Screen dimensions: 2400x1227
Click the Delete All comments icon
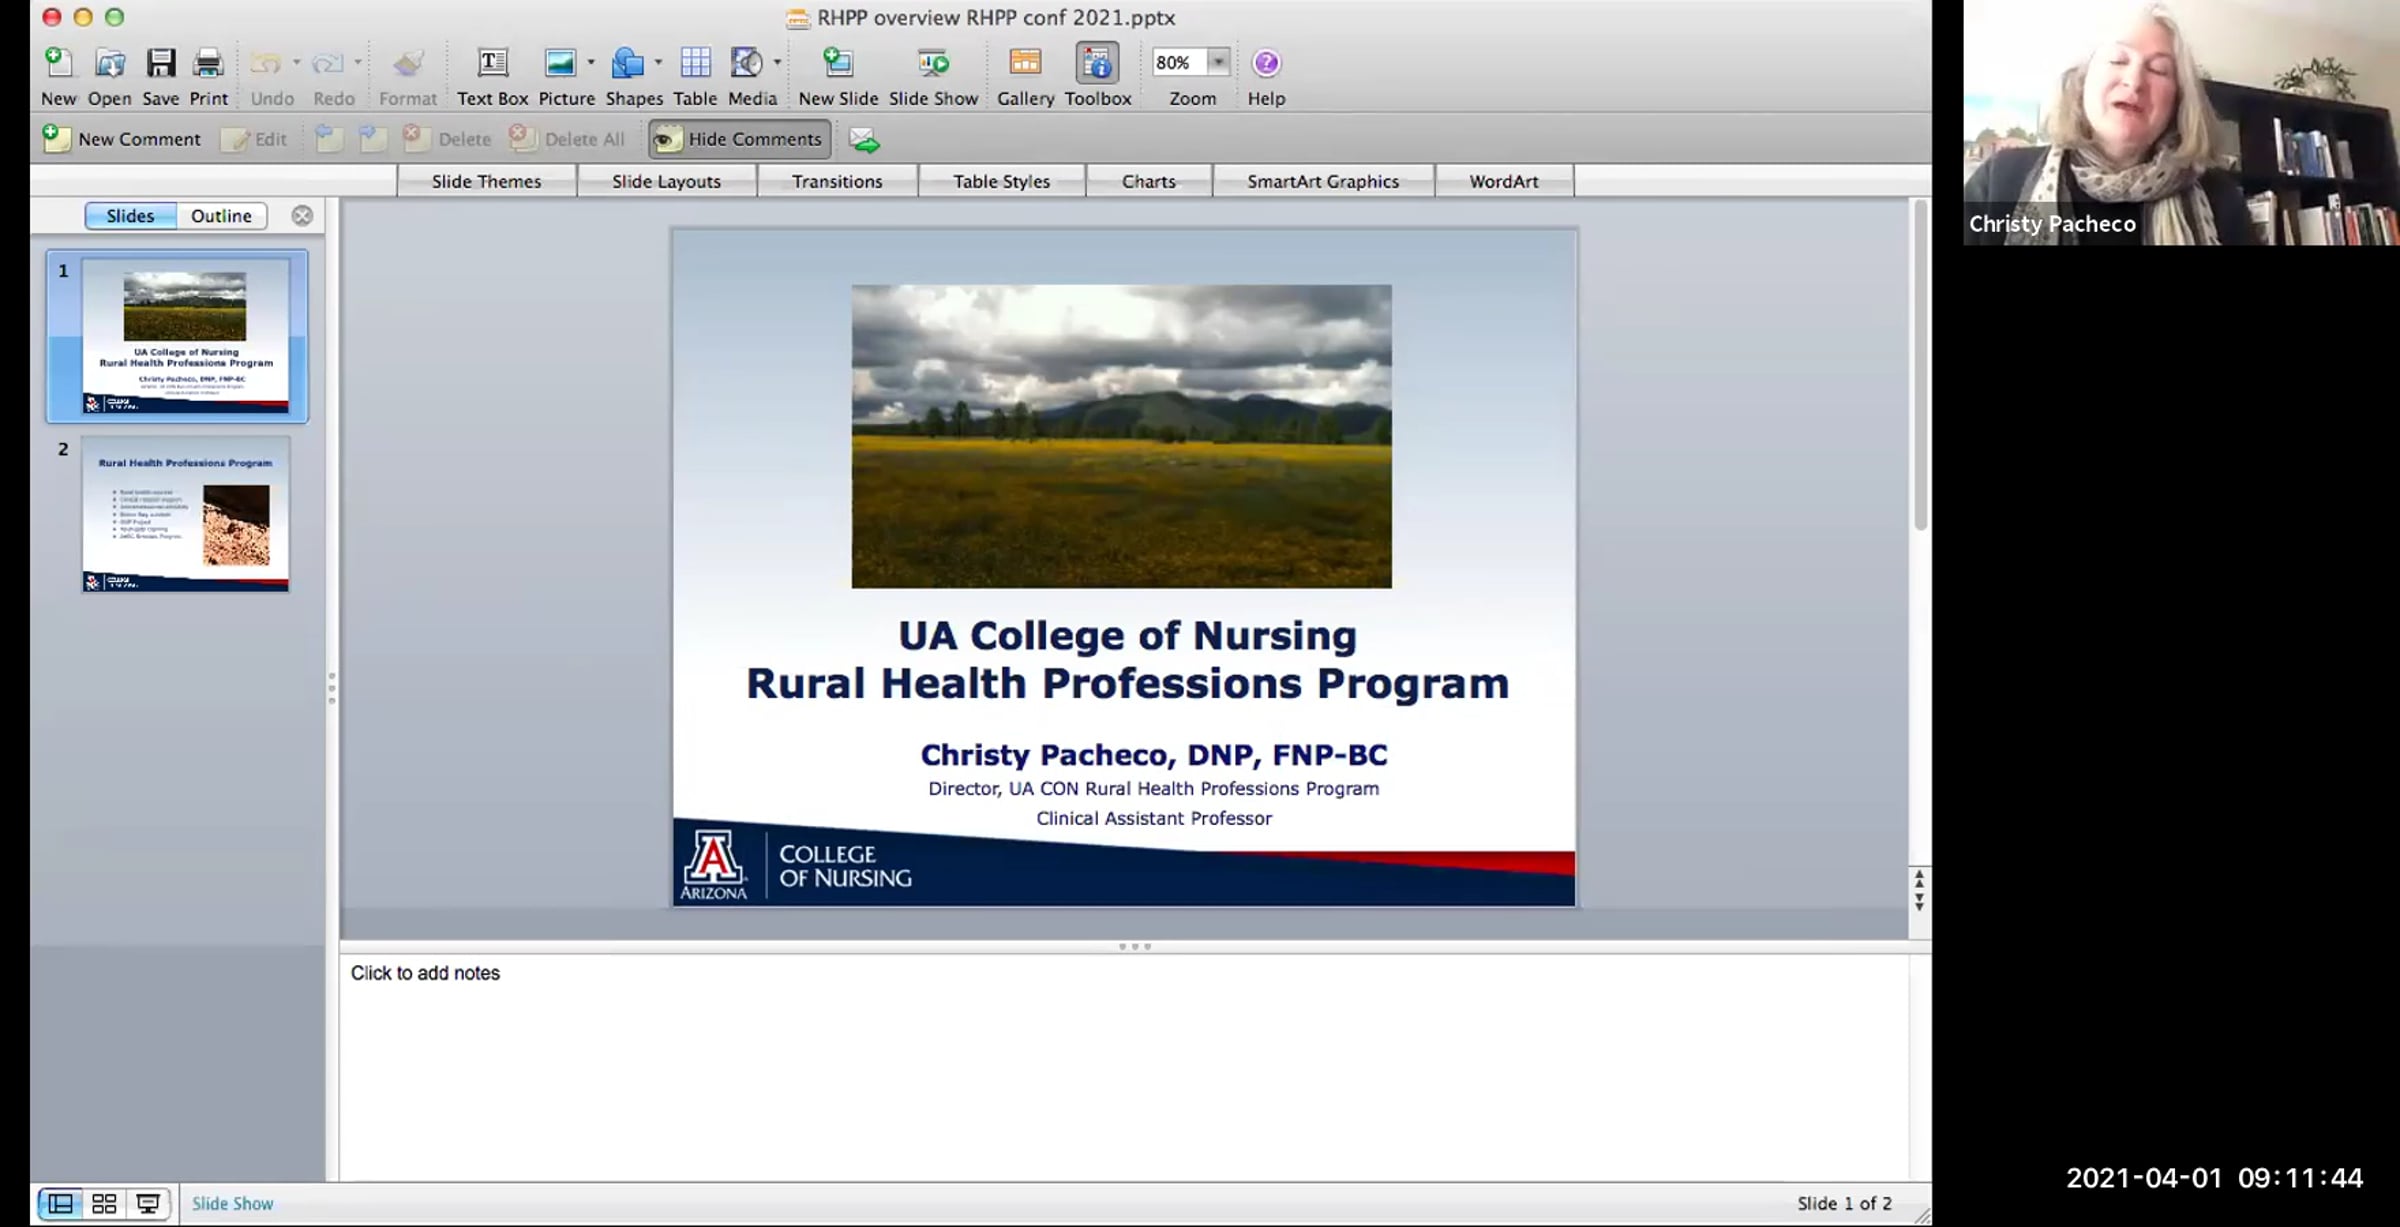point(522,139)
